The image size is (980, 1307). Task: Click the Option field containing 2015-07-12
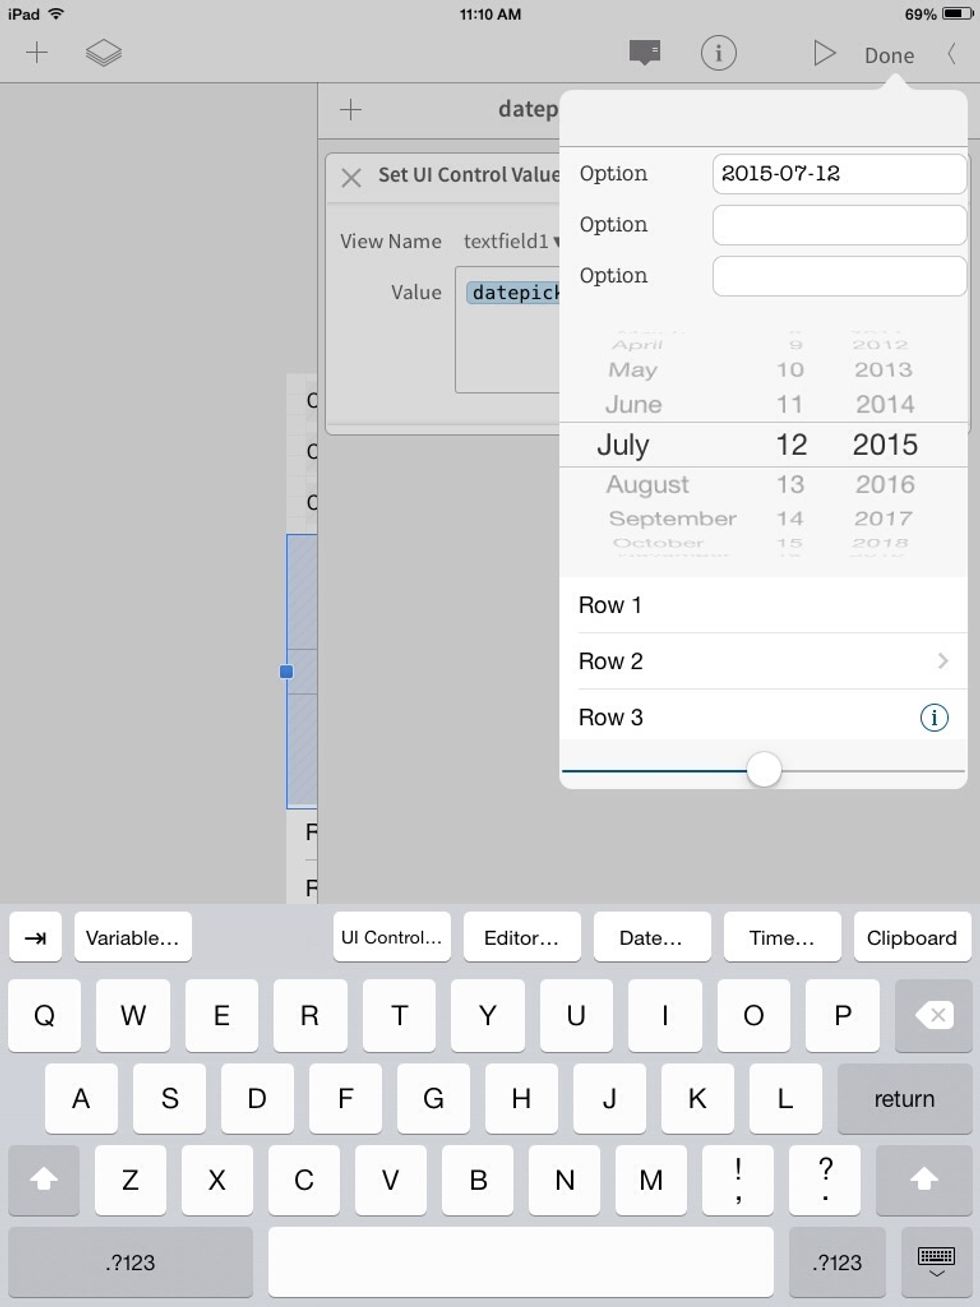(x=838, y=173)
